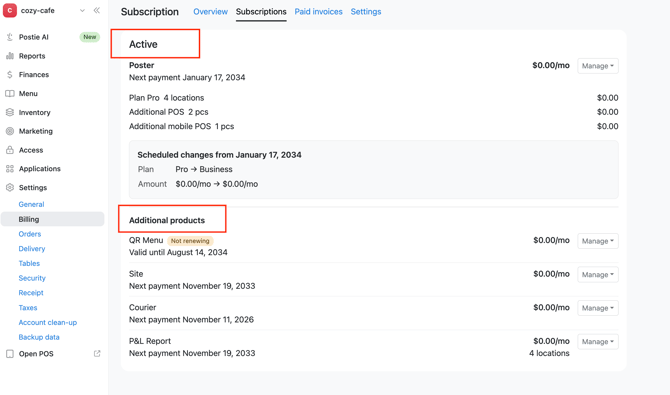Open Manage dropdown for Site
Viewport: 670px width, 395px height.
[x=598, y=274]
